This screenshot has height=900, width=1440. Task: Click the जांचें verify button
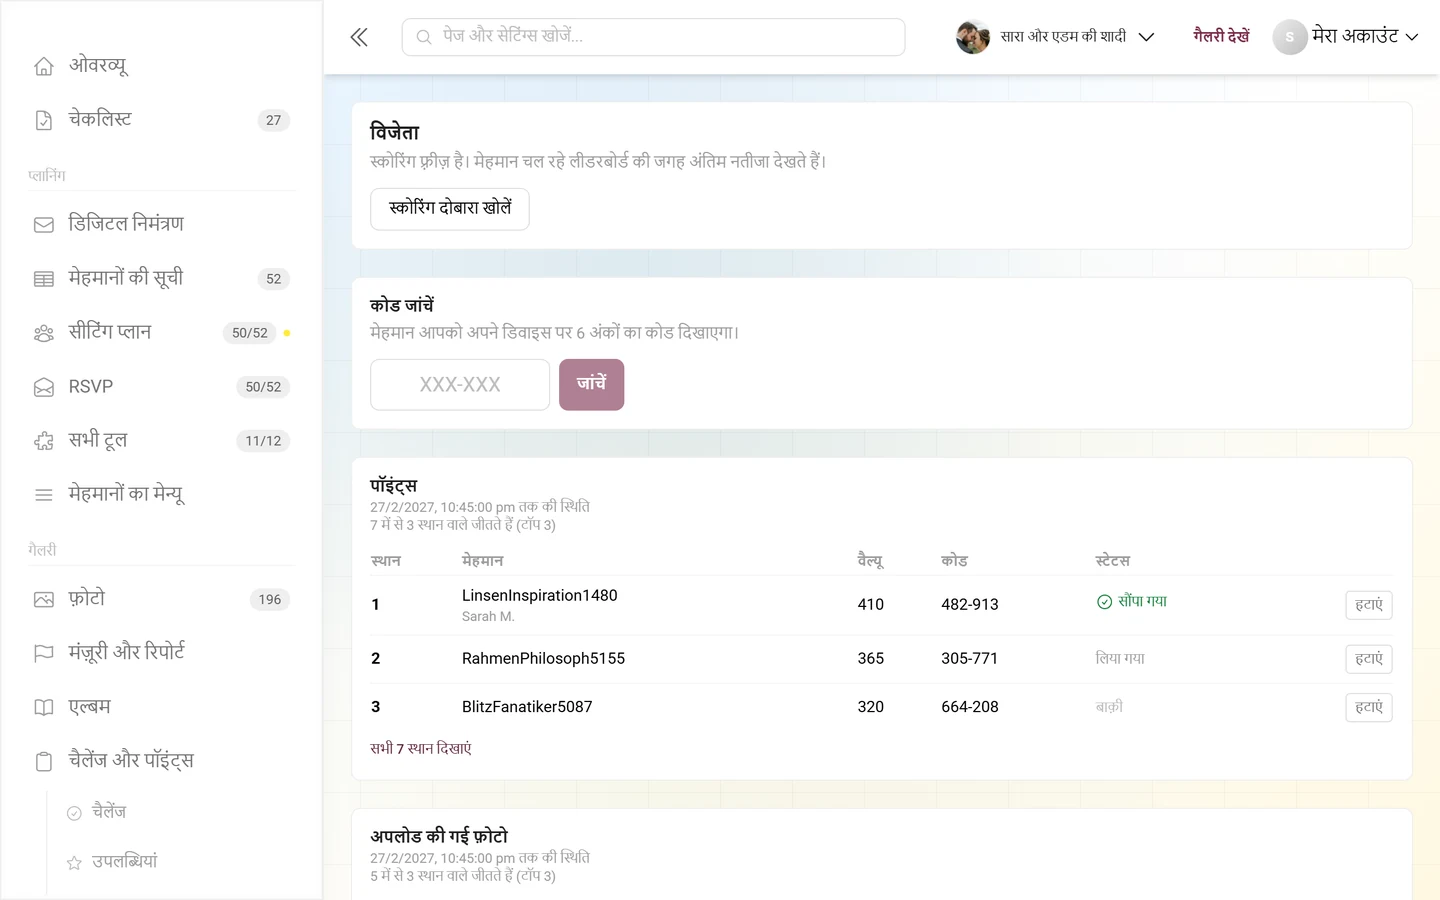pos(591,384)
